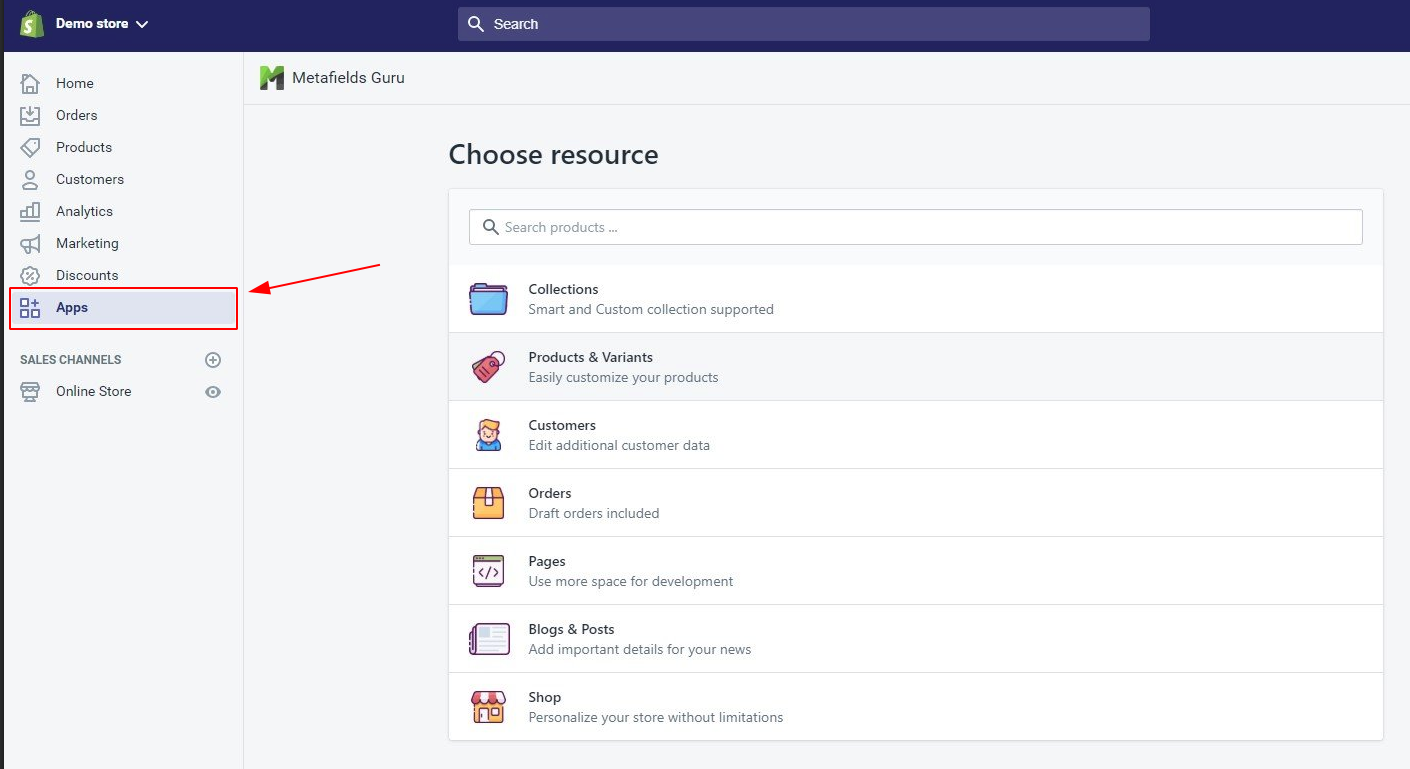Image resolution: width=1410 pixels, height=769 pixels.
Task: Click the Customers person icon in sidebar
Action: pyautogui.click(x=30, y=179)
